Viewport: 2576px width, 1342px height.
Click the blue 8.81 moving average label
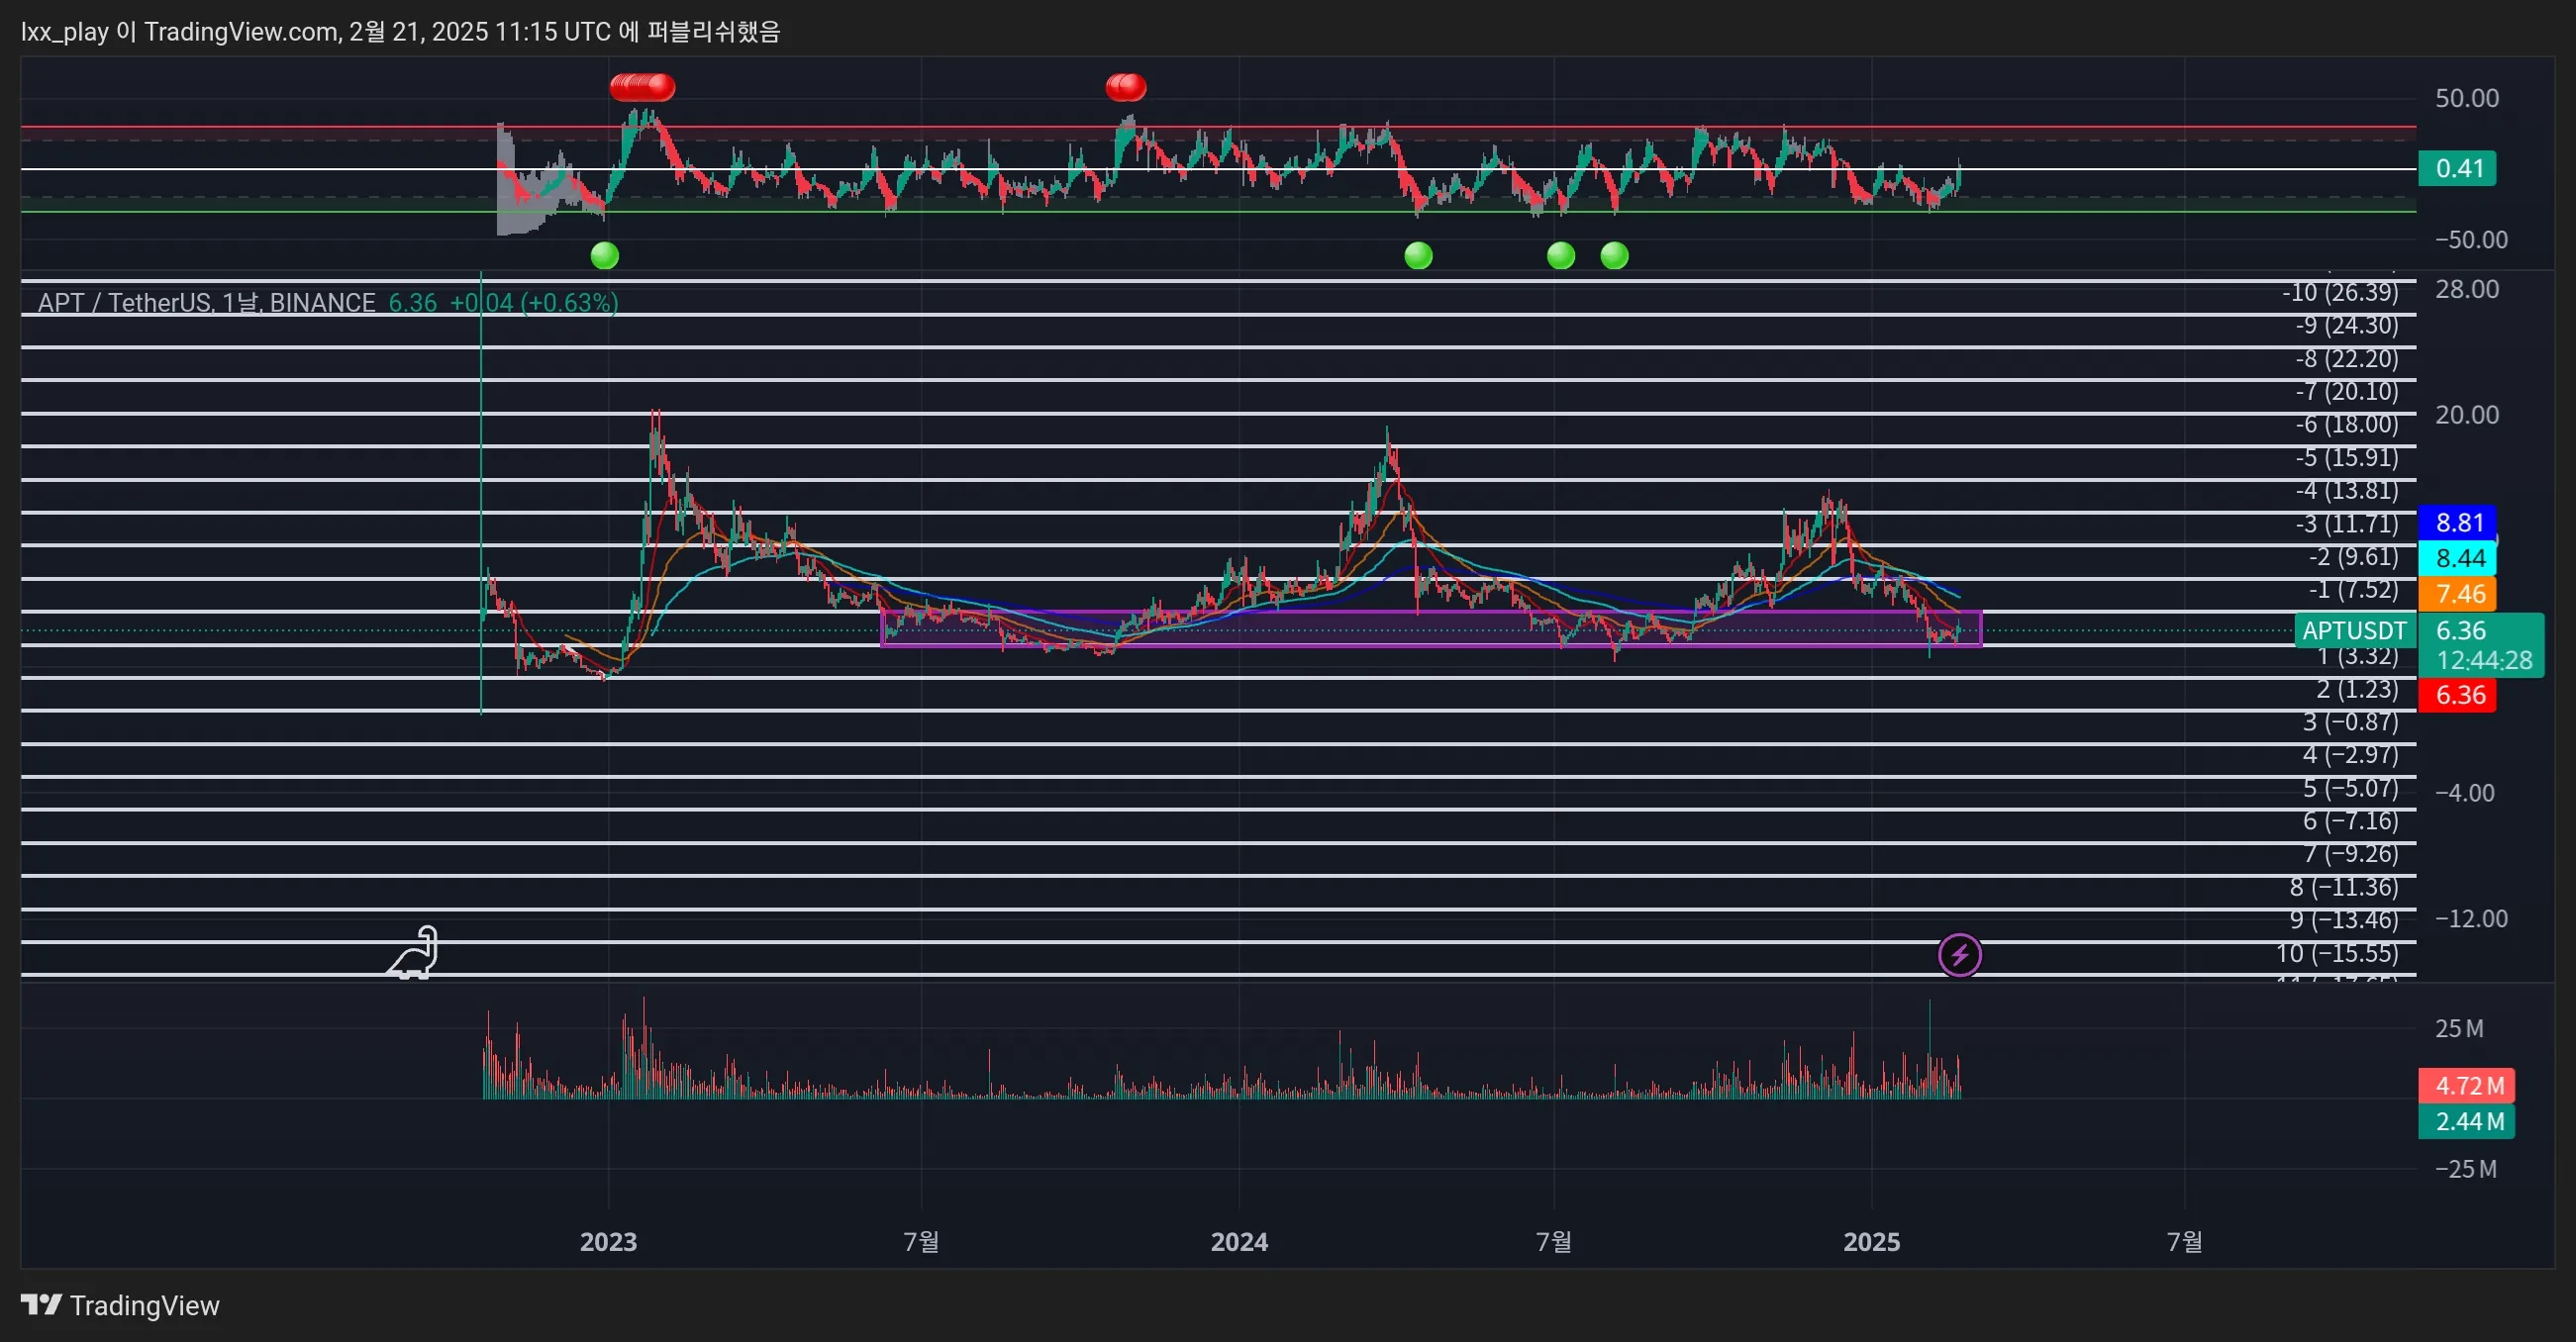point(2458,523)
